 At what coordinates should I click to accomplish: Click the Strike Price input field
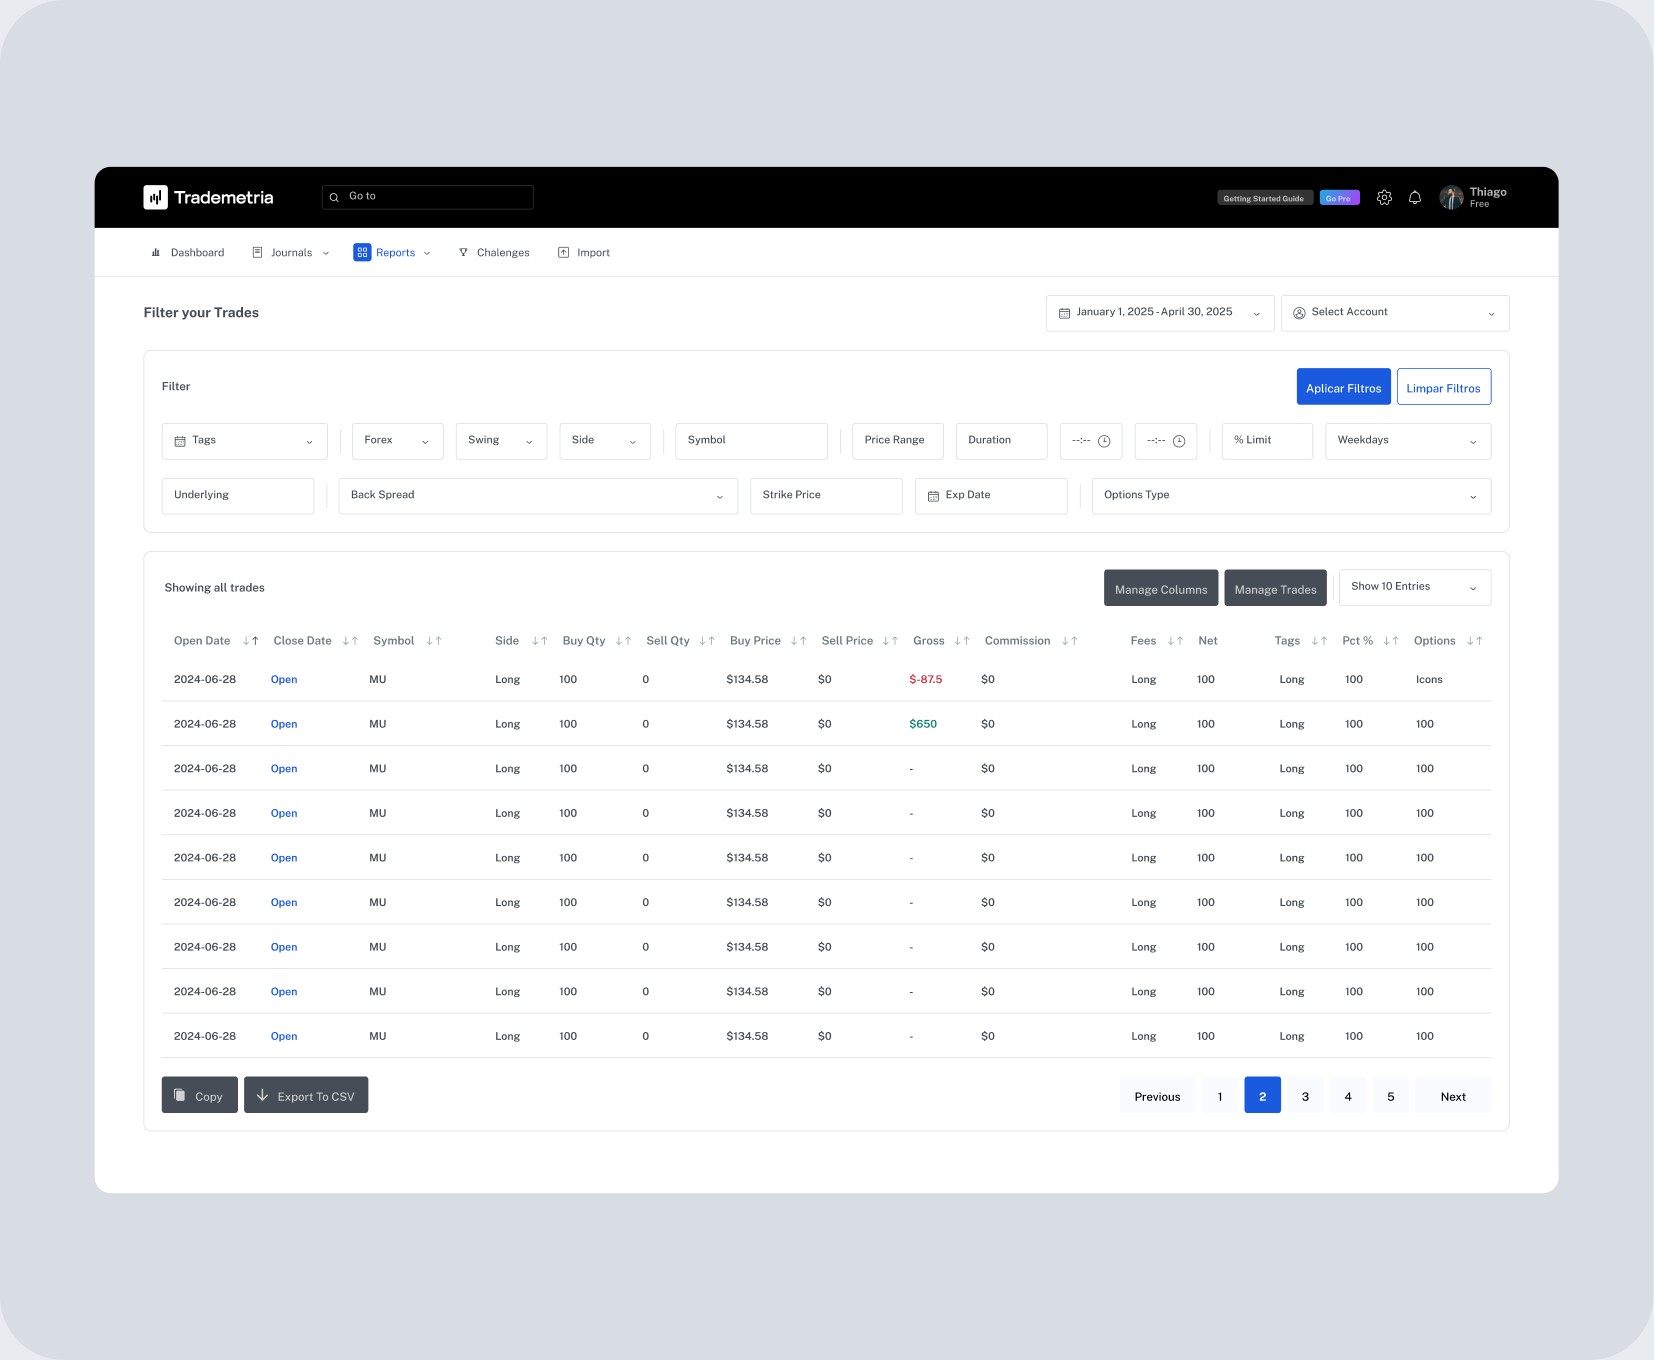point(826,496)
